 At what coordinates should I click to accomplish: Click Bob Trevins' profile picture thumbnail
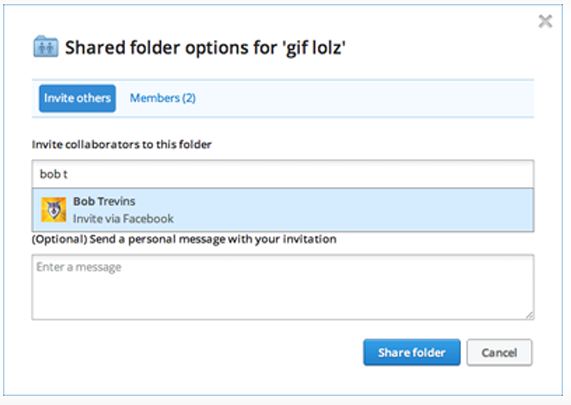click(54, 210)
